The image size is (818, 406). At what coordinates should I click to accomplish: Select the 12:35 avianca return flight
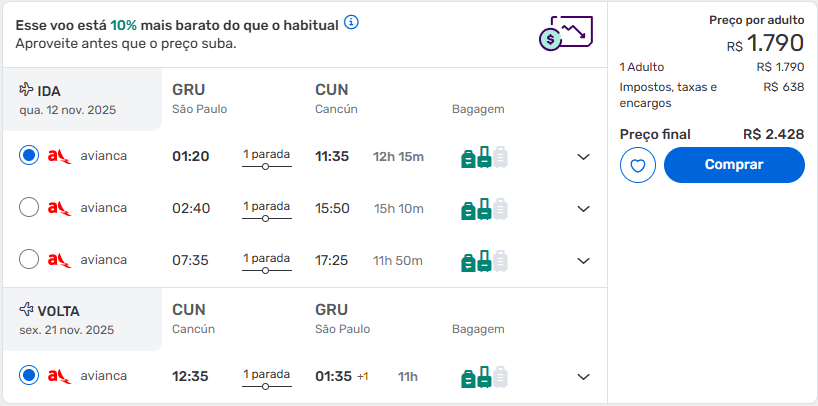pyautogui.click(x=29, y=375)
